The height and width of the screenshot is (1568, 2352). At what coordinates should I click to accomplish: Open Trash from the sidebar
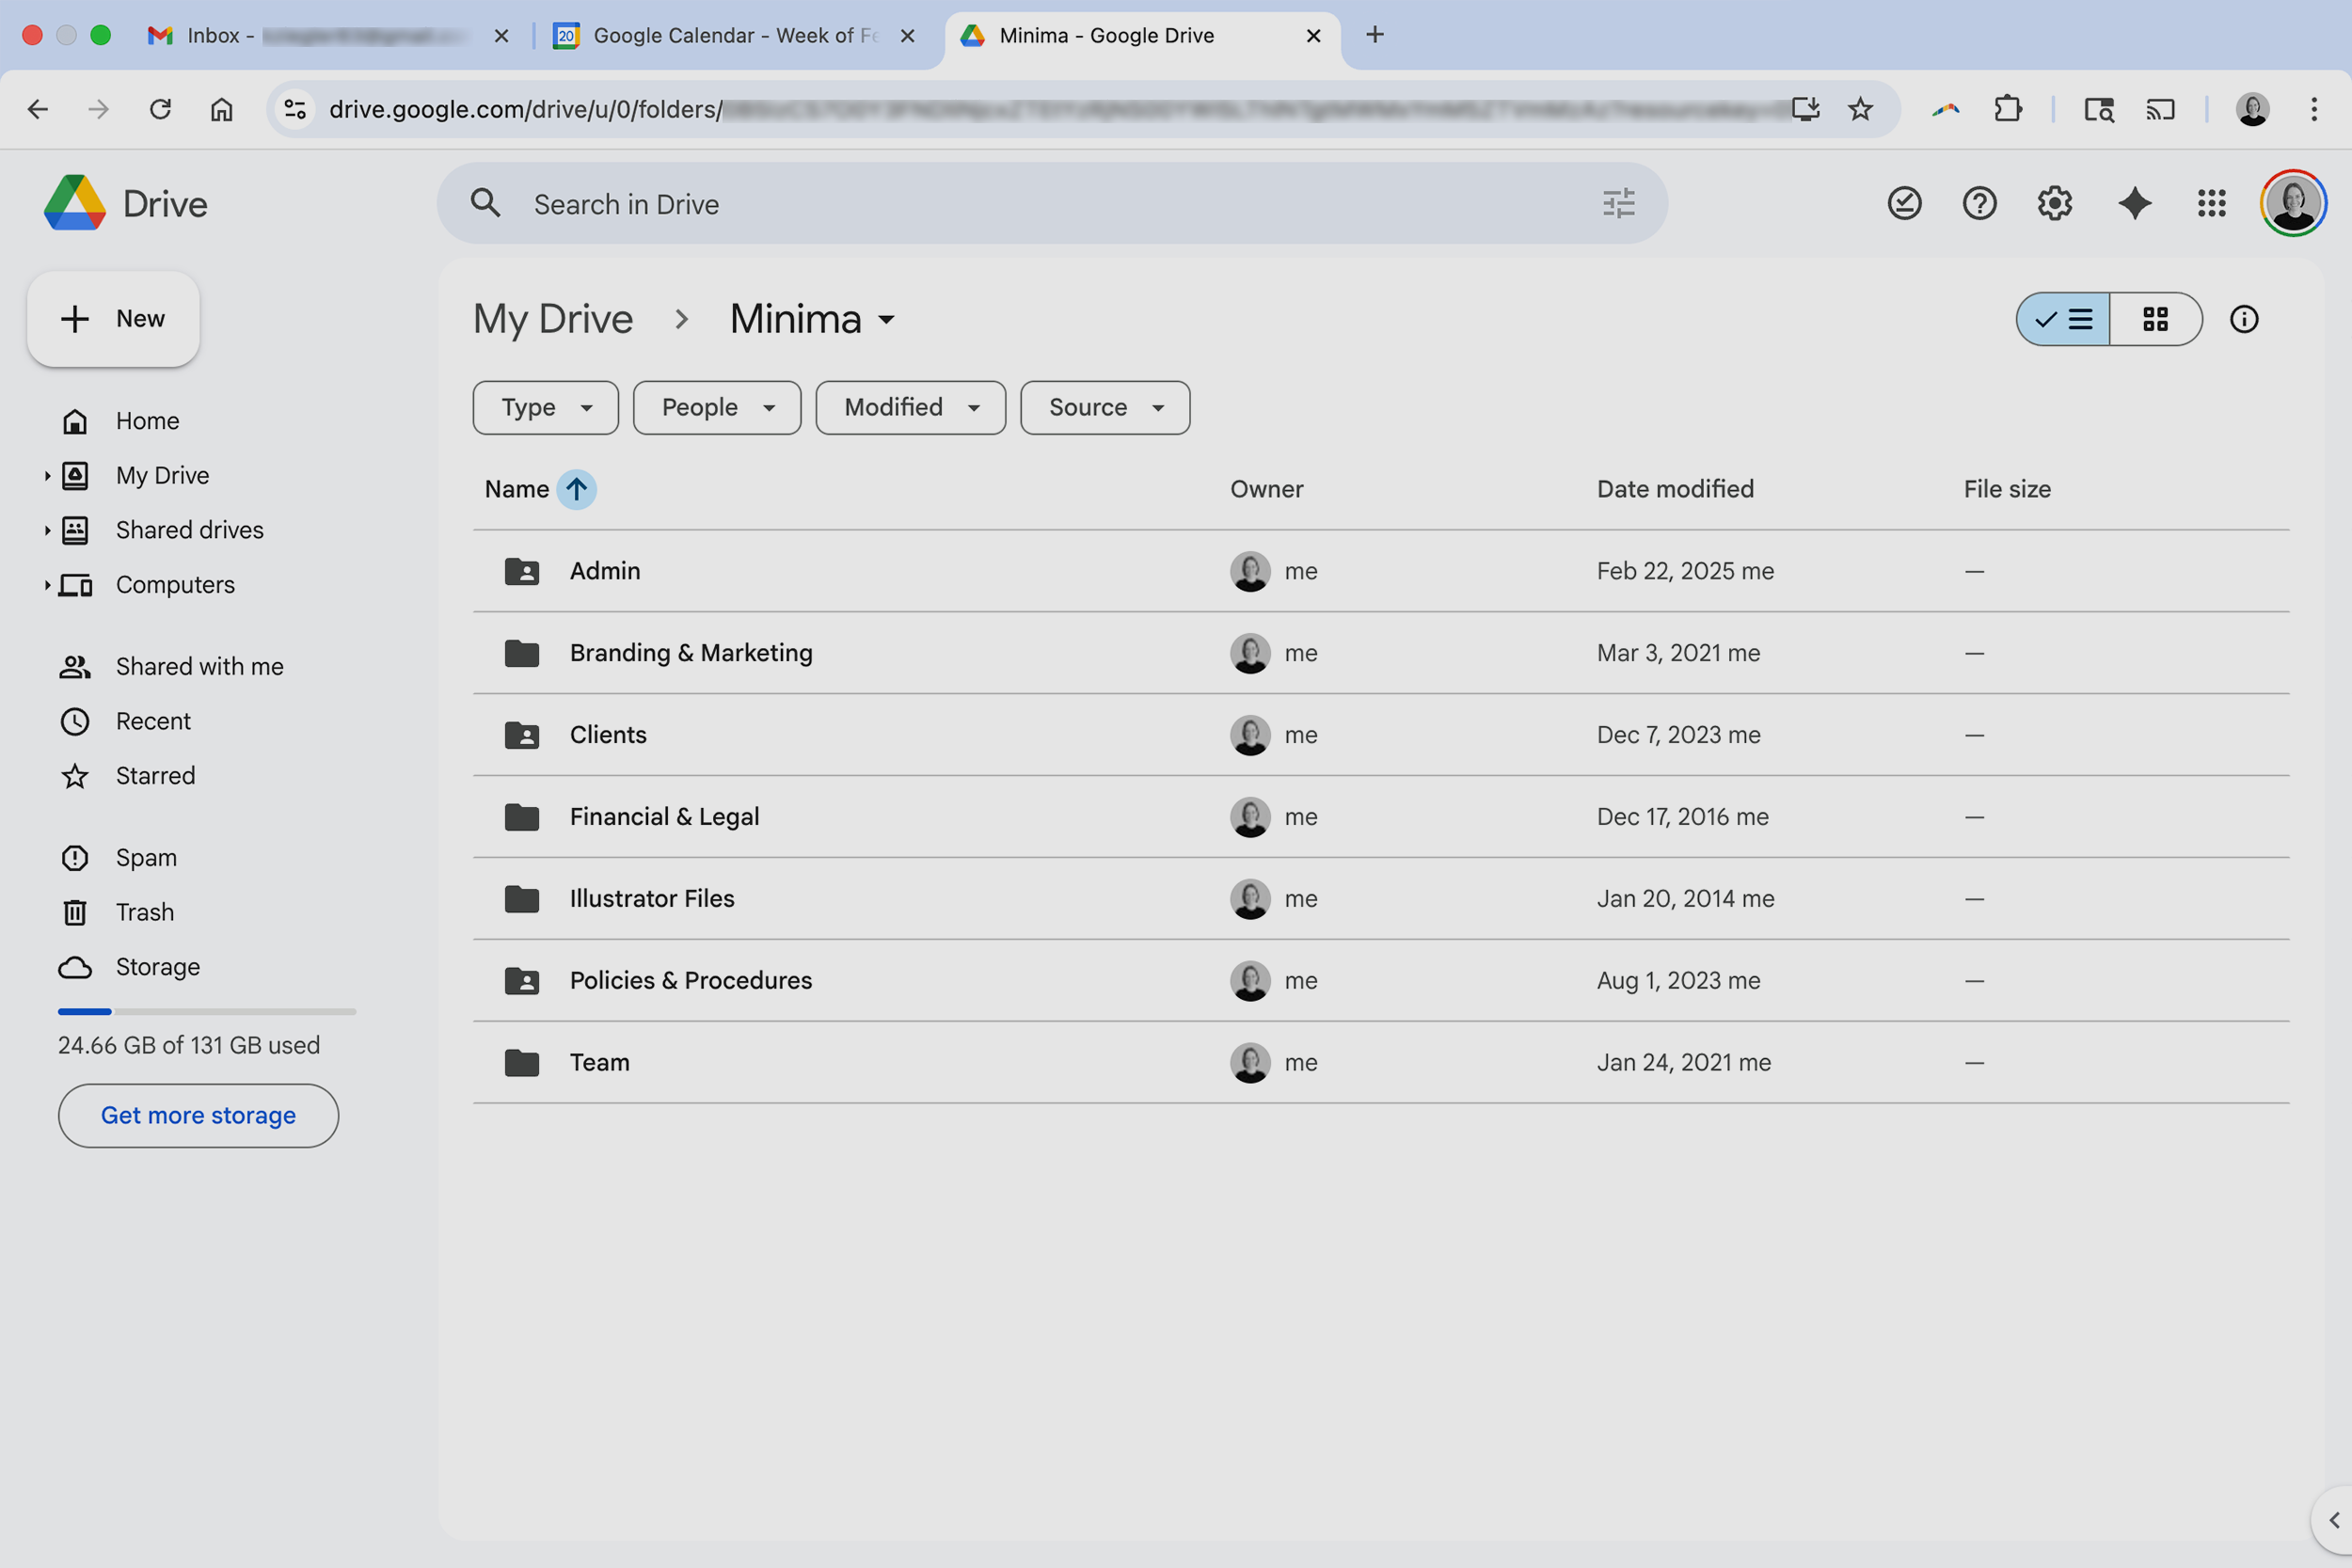click(x=144, y=911)
